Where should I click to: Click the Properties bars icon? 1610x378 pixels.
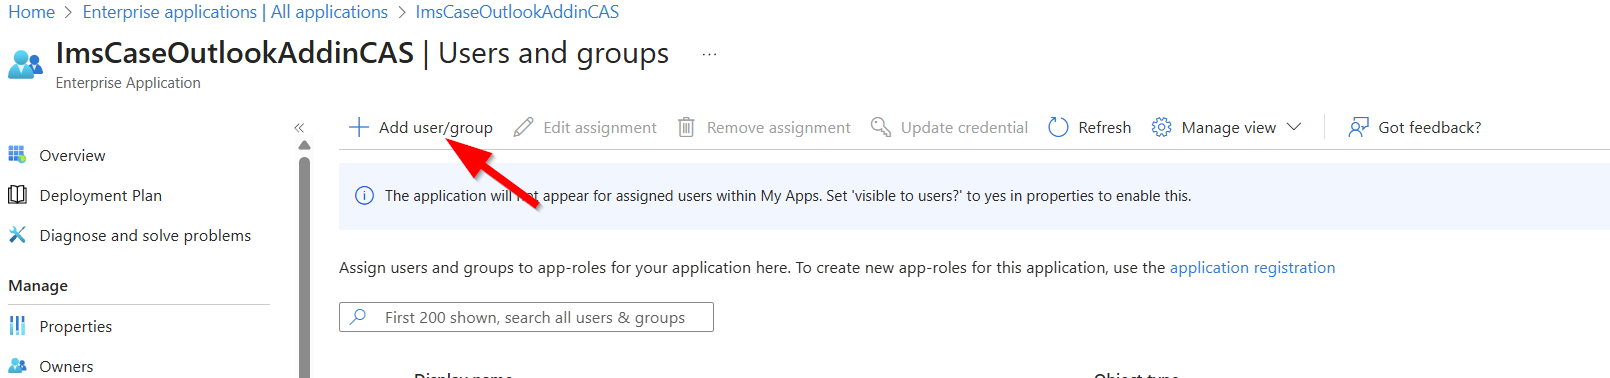[17, 326]
